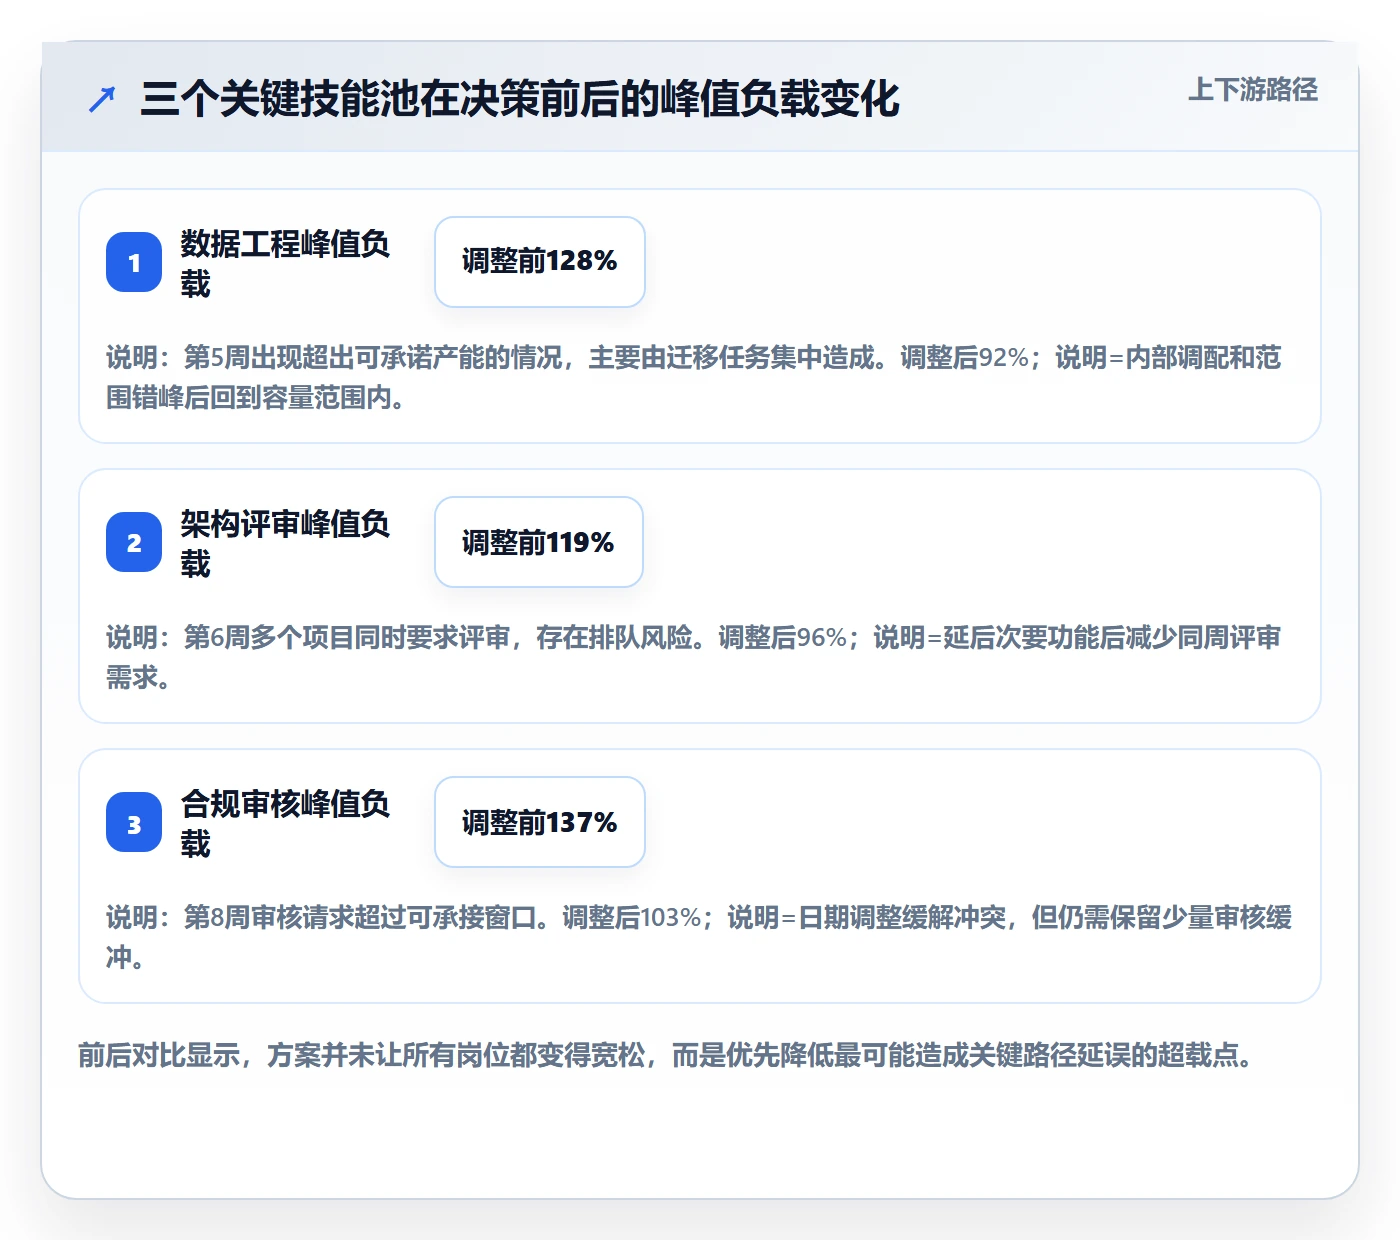Select the number 3 badge for 合规审核

click(134, 822)
